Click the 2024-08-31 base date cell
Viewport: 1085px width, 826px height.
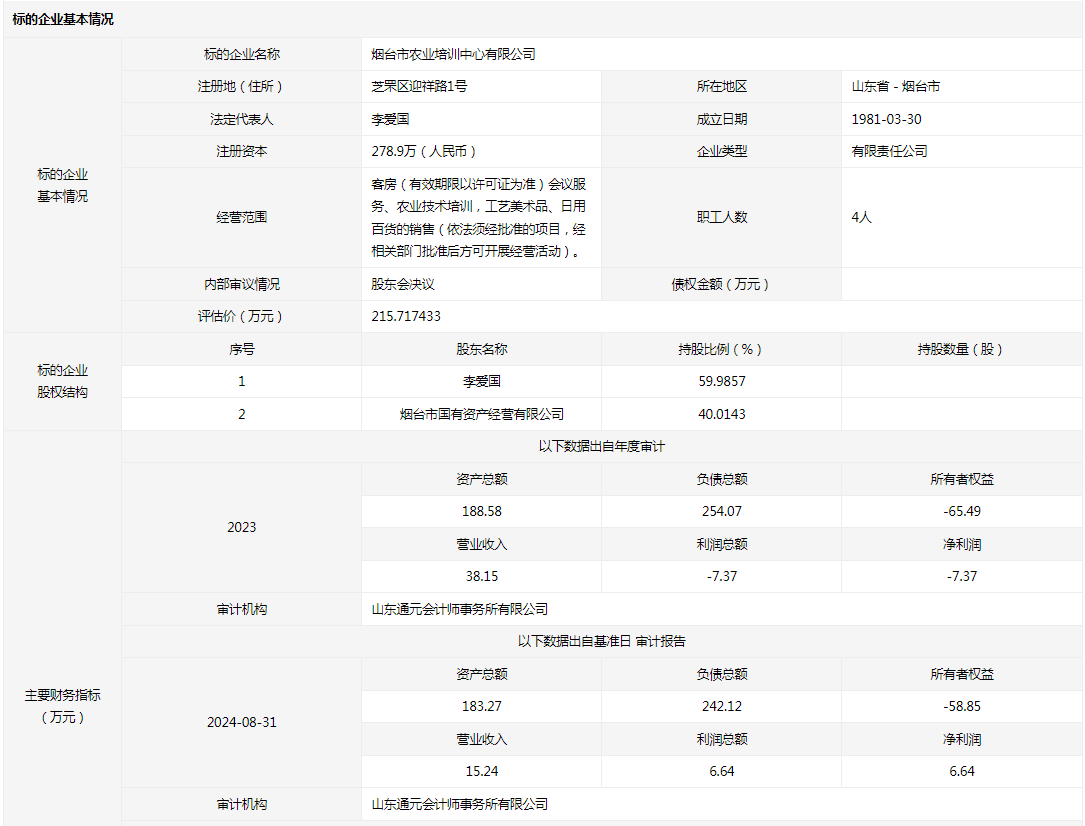click(x=241, y=722)
